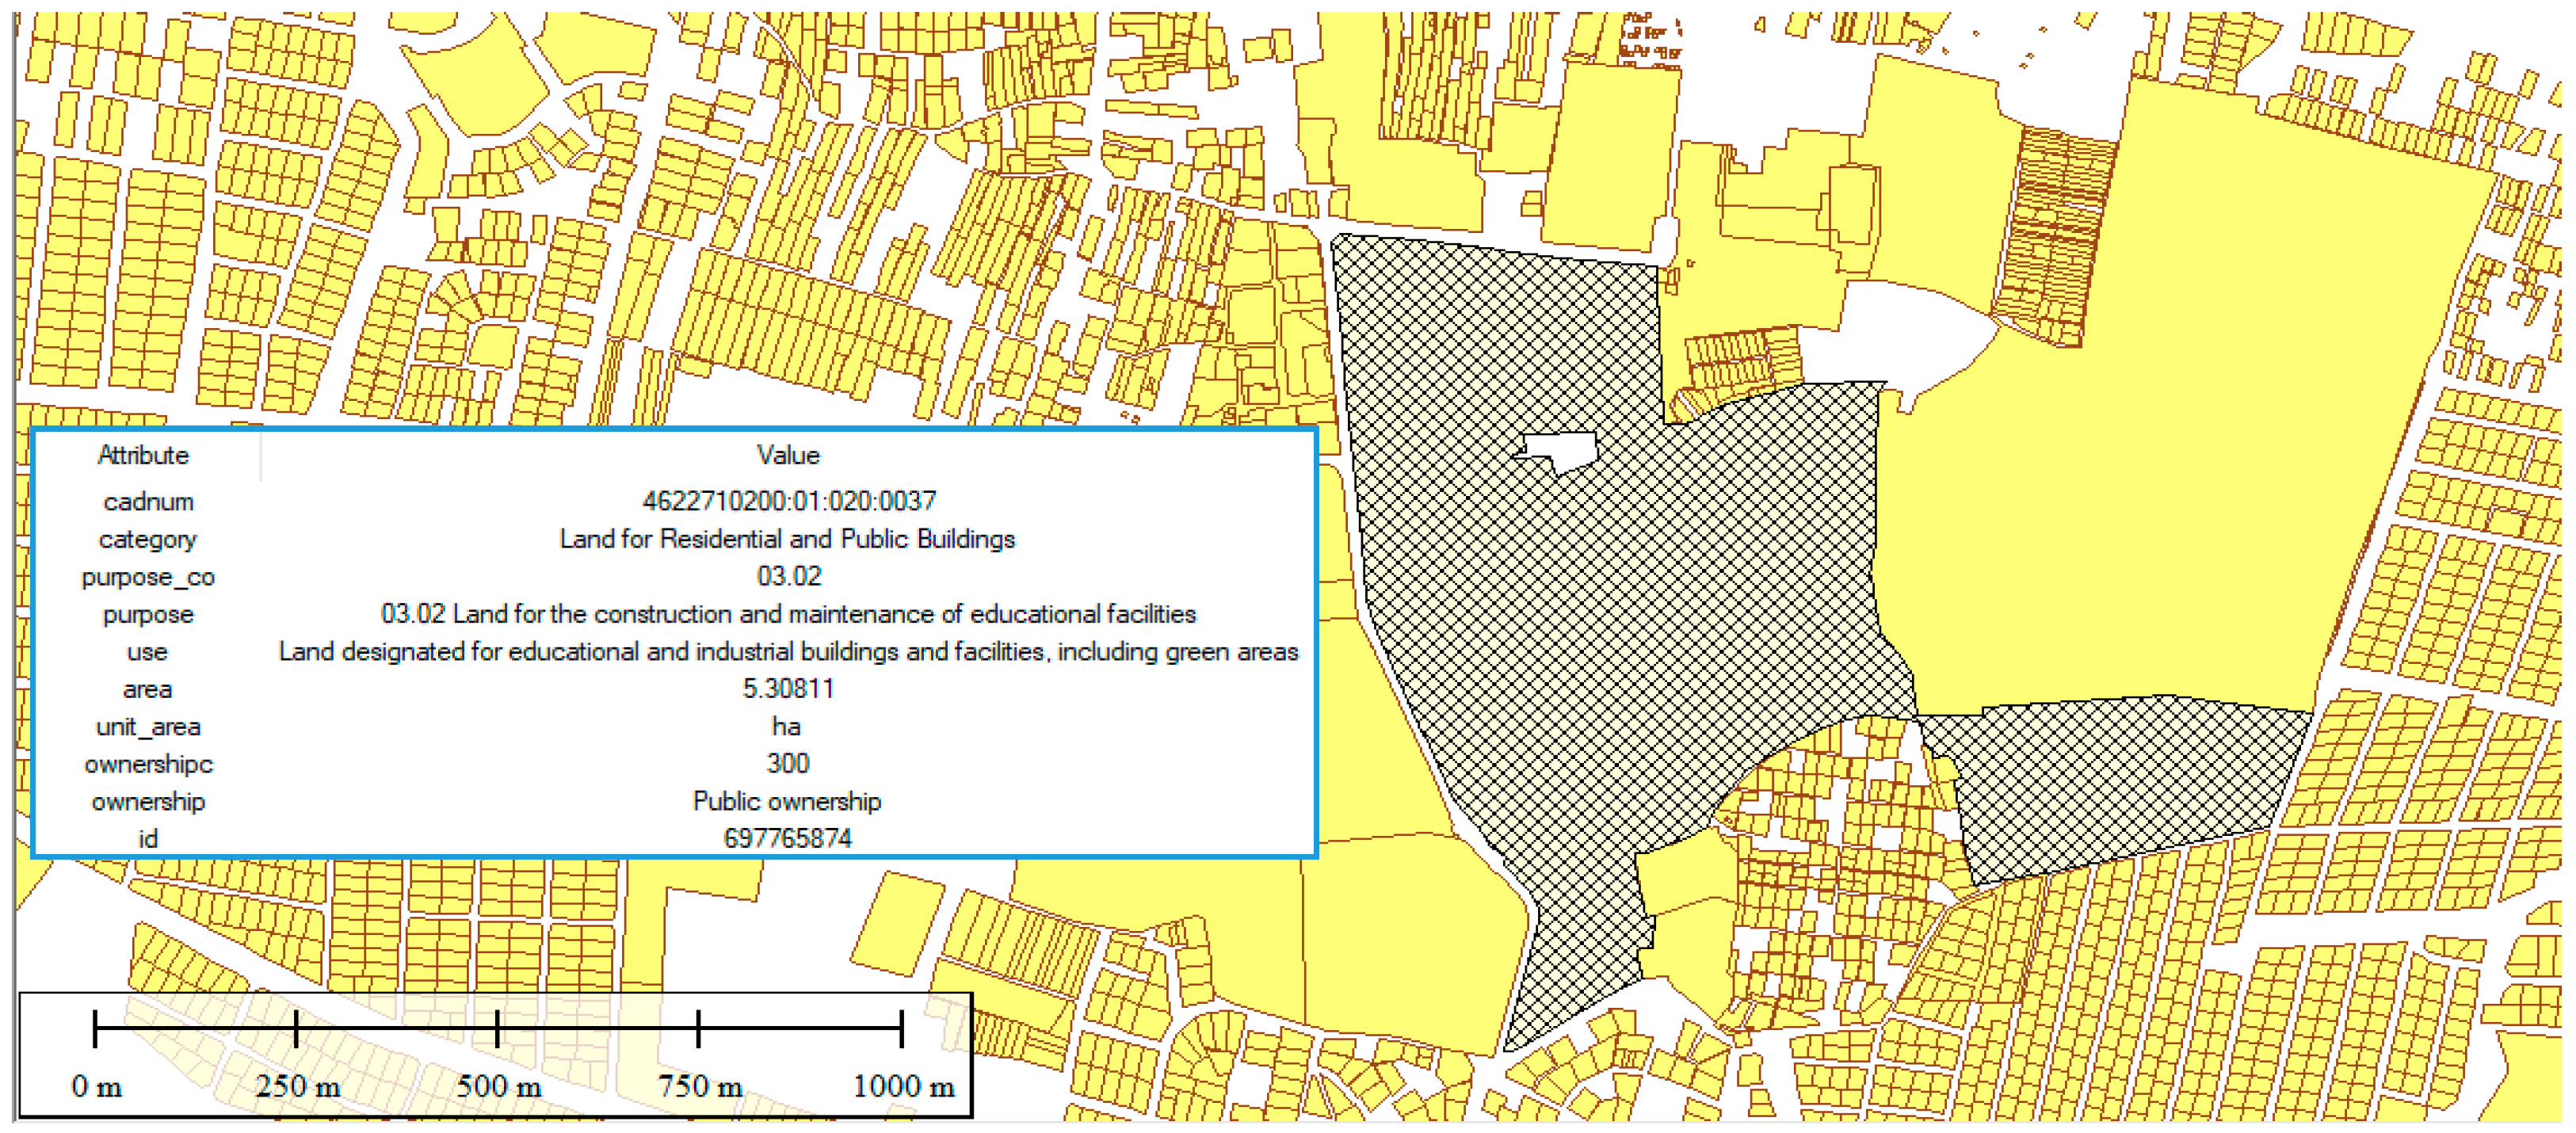This screenshot has height=1133, width=2576.
Task: Click the 'use' attribute label
Action: (x=147, y=652)
